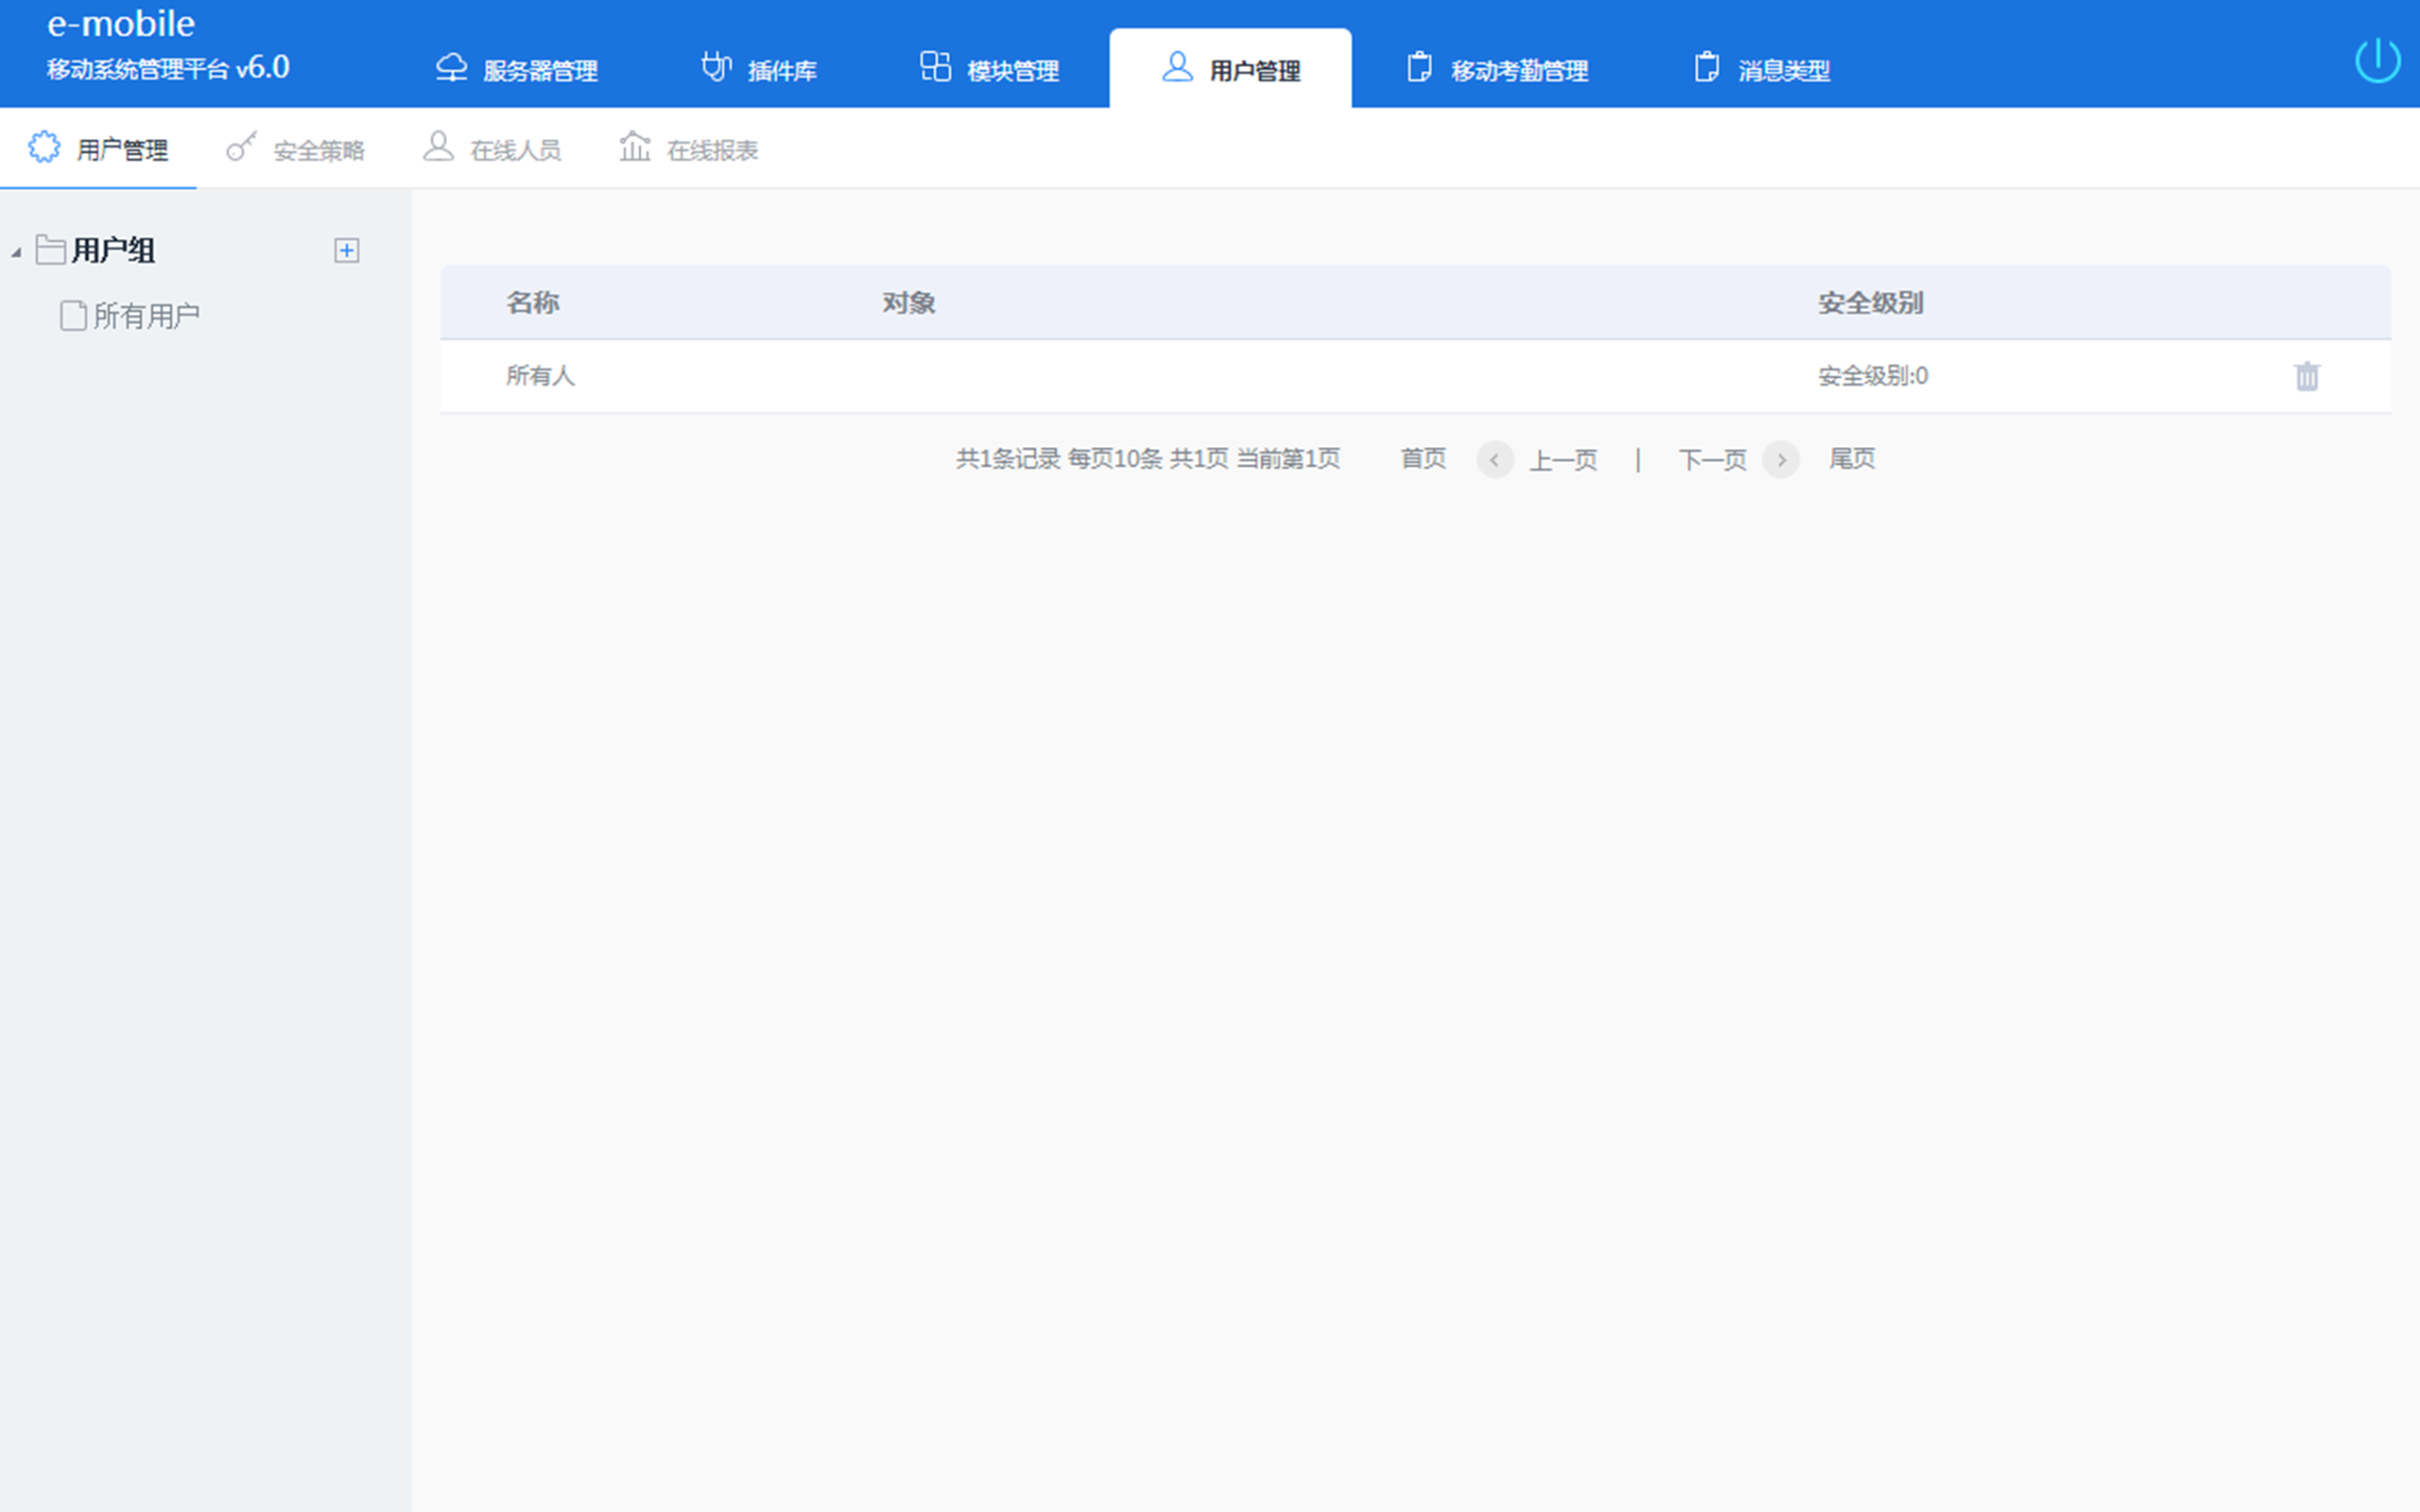Click the 名称 column header
The image size is (2420, 1512).
[x=532, y=303]
